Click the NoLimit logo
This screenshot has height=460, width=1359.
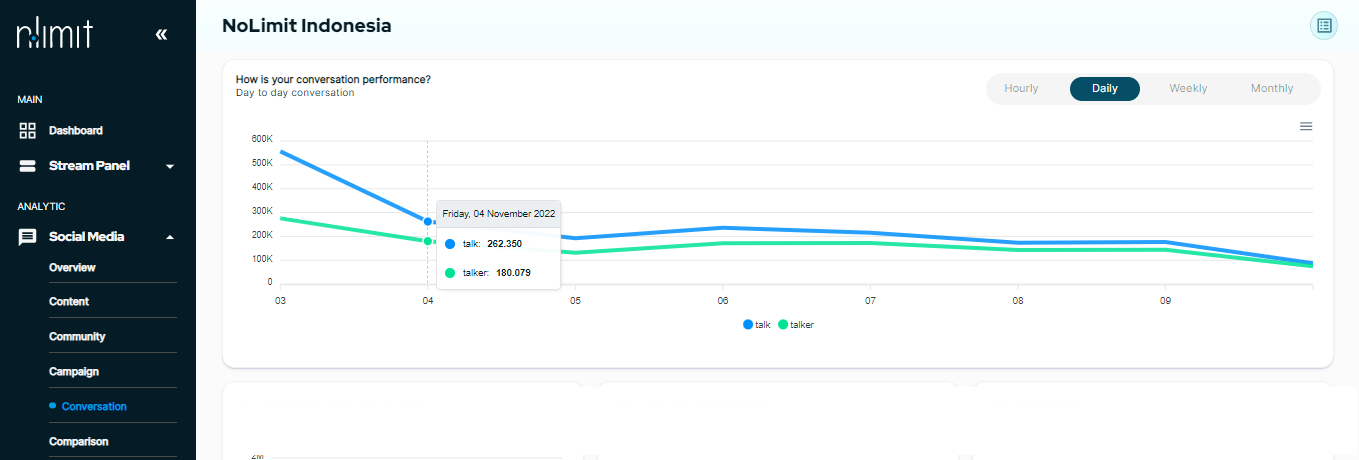55,34
